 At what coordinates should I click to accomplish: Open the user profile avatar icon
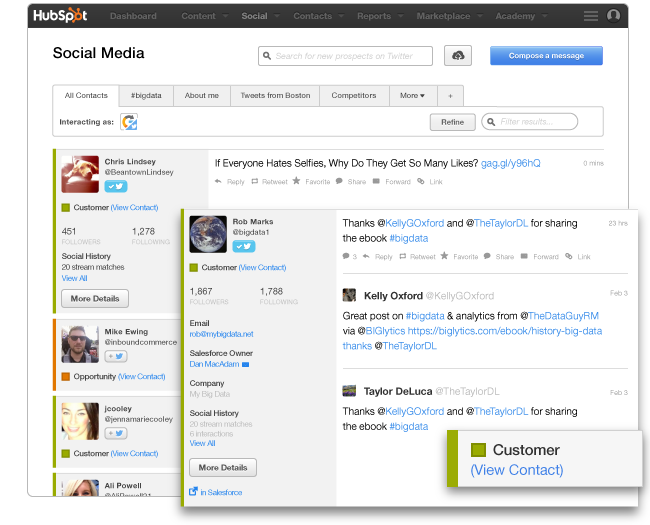614,16
